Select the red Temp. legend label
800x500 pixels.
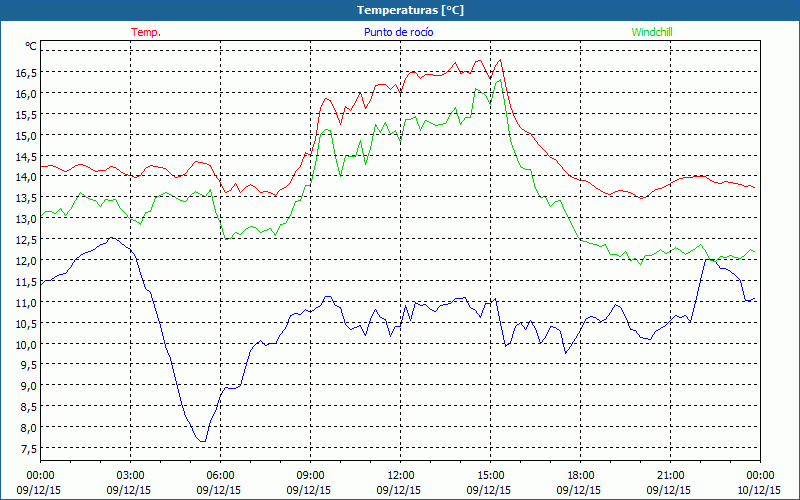point(146,32)
